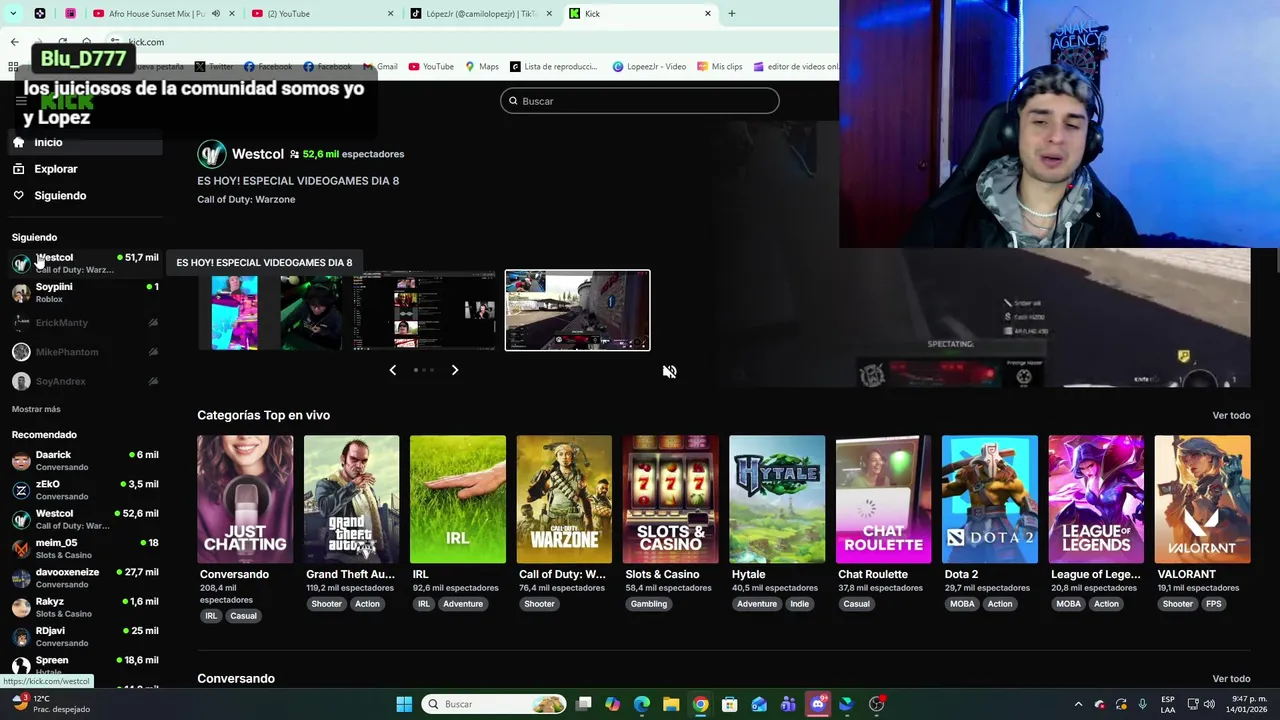Screen dimensions: 1280x720
Task: Open MikePhantom offline channel
Action: 85,352
